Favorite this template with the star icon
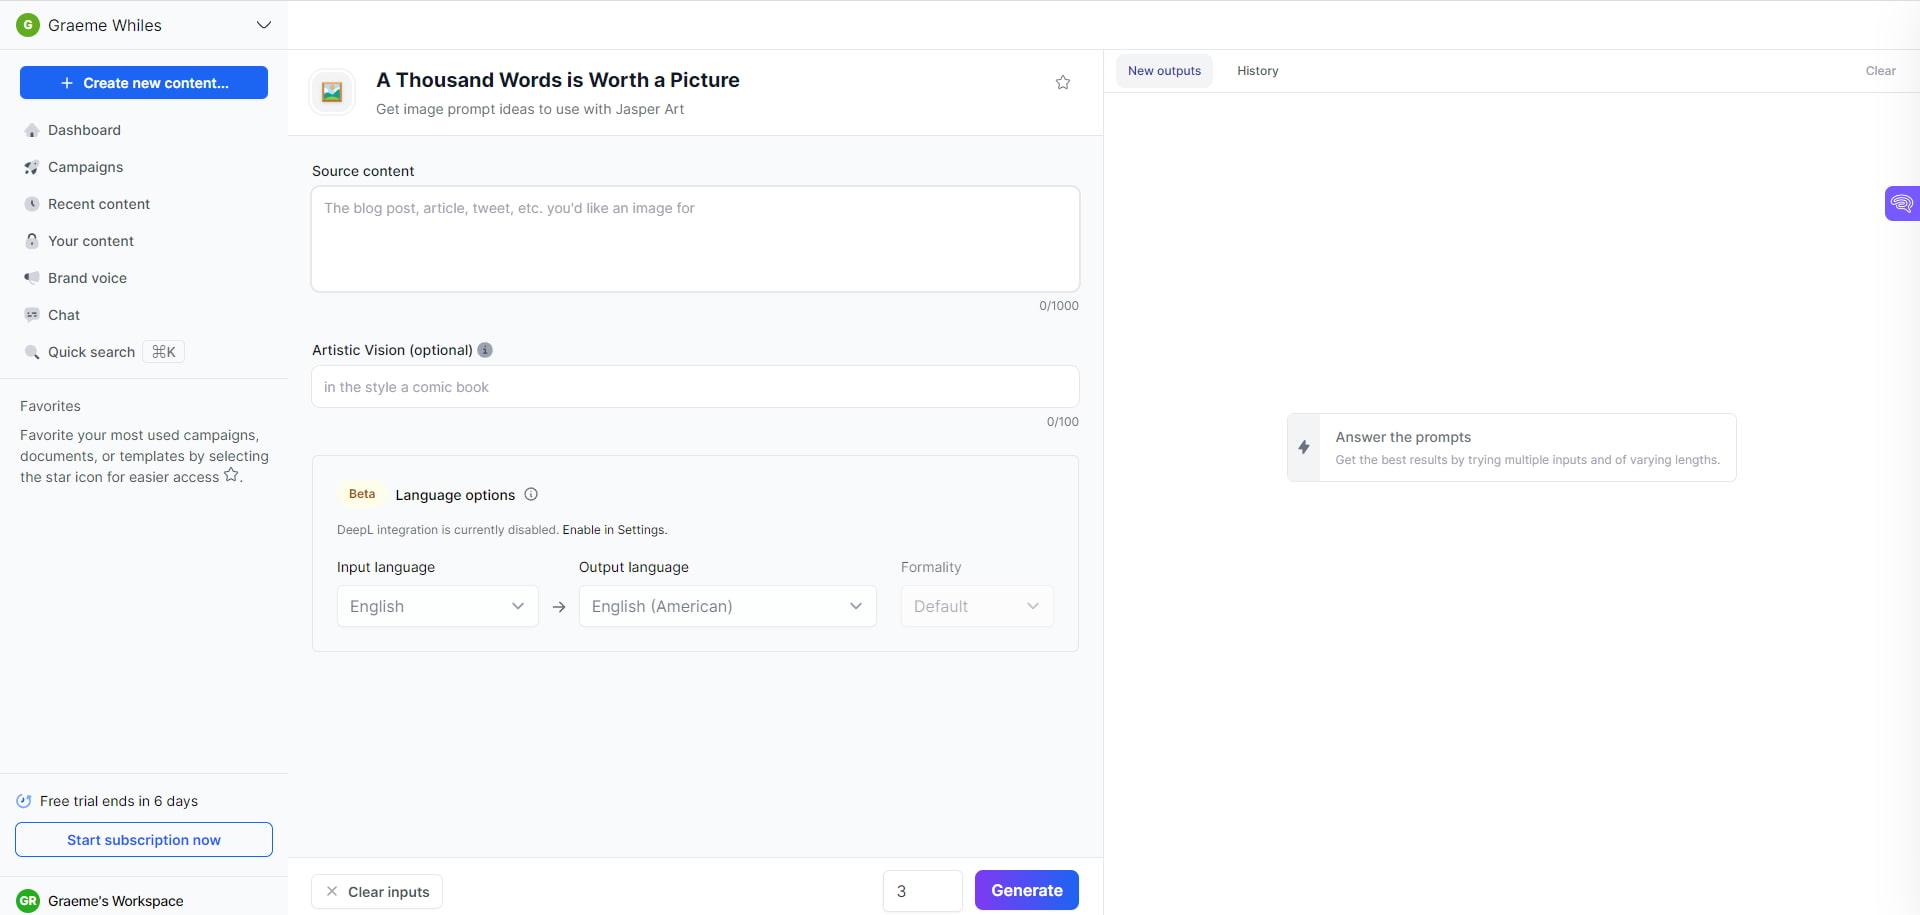Image resolution: width=1920 pixels, height=915 pixels. coord(1063,82)
